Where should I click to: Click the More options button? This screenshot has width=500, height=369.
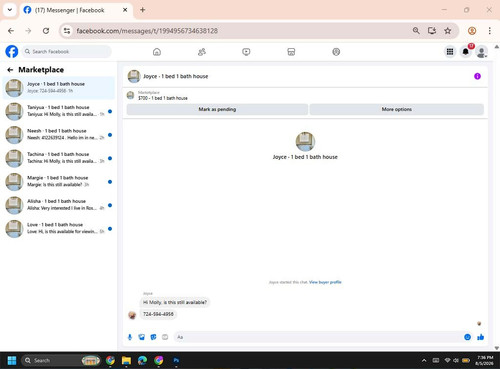(397, 109)
